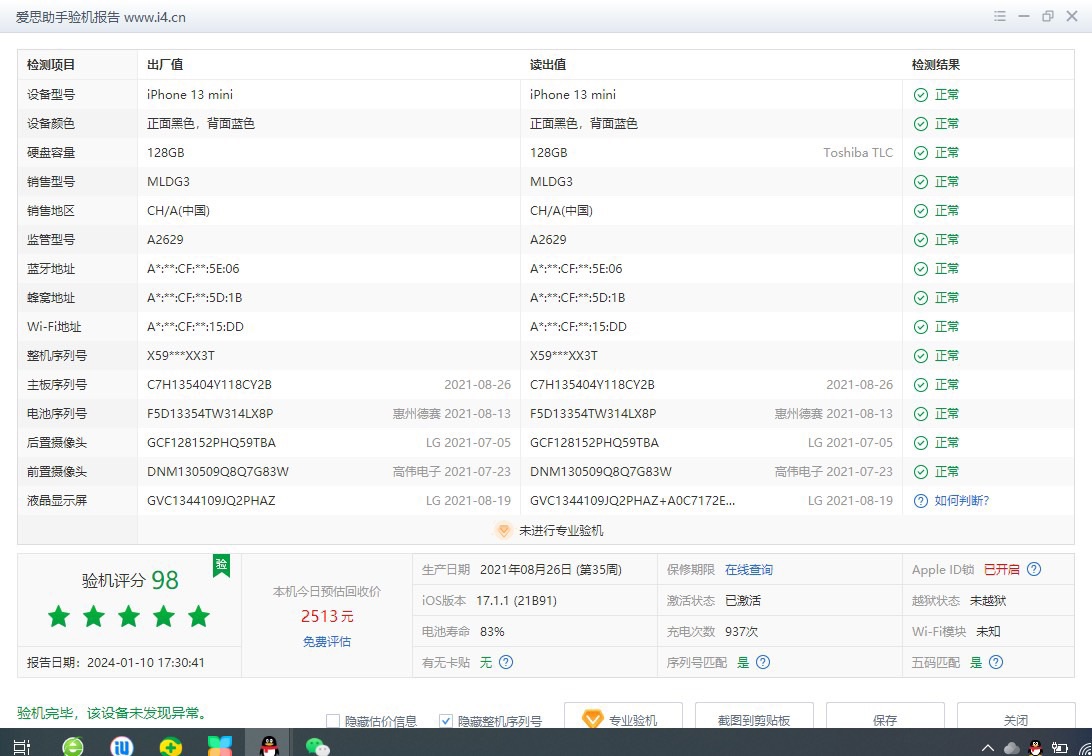Screen dimensions: 1092x756
Task: Click the 未越狱 jailbreak status value
Action: coord(988,601)
